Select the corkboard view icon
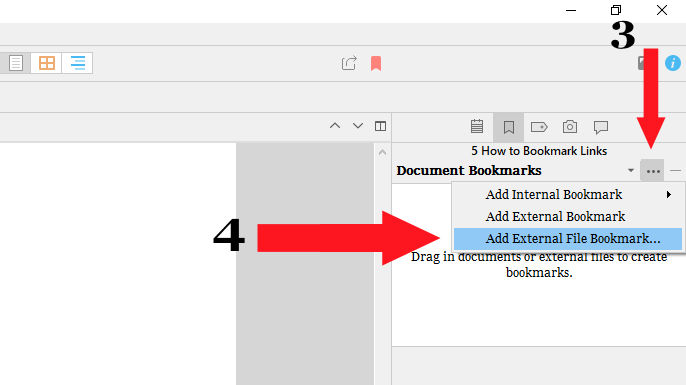 (x=46, y=63)
